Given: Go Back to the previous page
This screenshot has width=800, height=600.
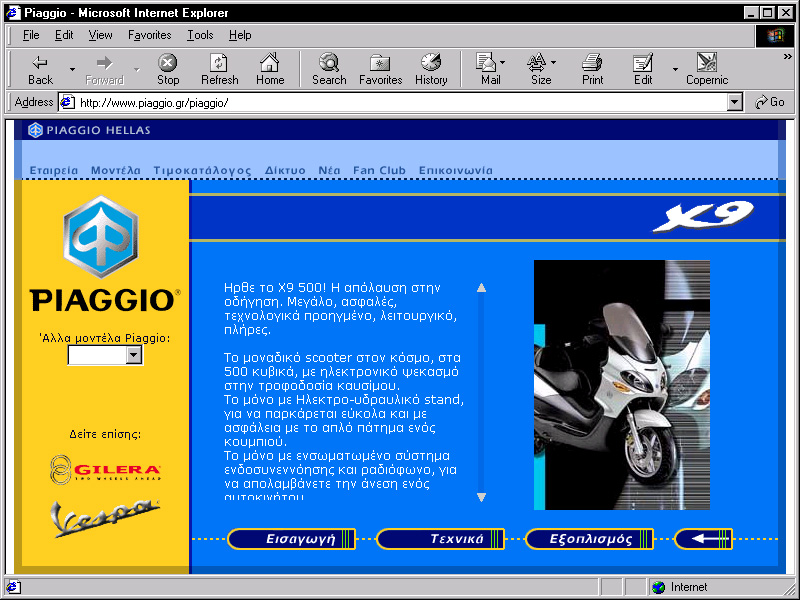Looking at the screenshot, I should click(40, 70).
